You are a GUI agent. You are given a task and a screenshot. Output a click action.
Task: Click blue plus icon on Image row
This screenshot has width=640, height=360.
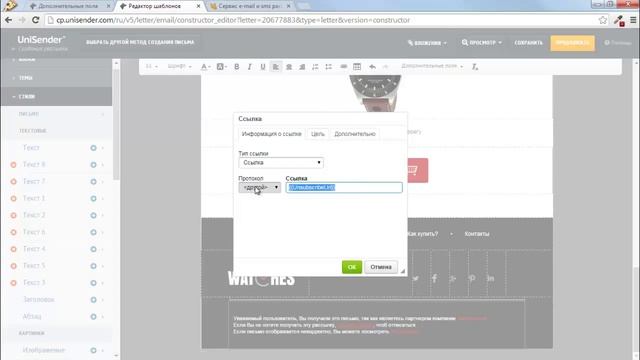tap(93, 350)
